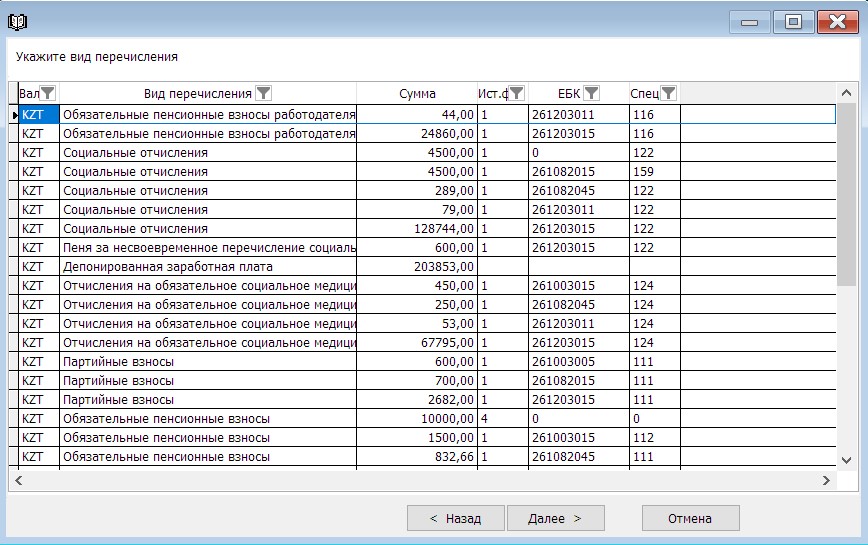Screen dimensions: 868x545
Task: Click the current row indicator arrow
Action: pos(14,115)
